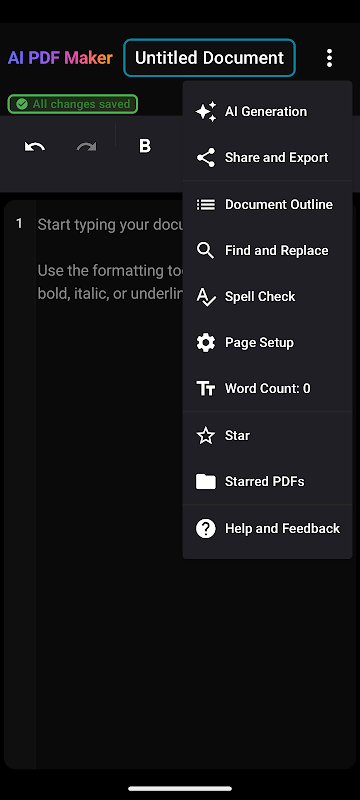Select the Find and Replace magnifier icon
The image size is (360, 800).
coord(205,251)
